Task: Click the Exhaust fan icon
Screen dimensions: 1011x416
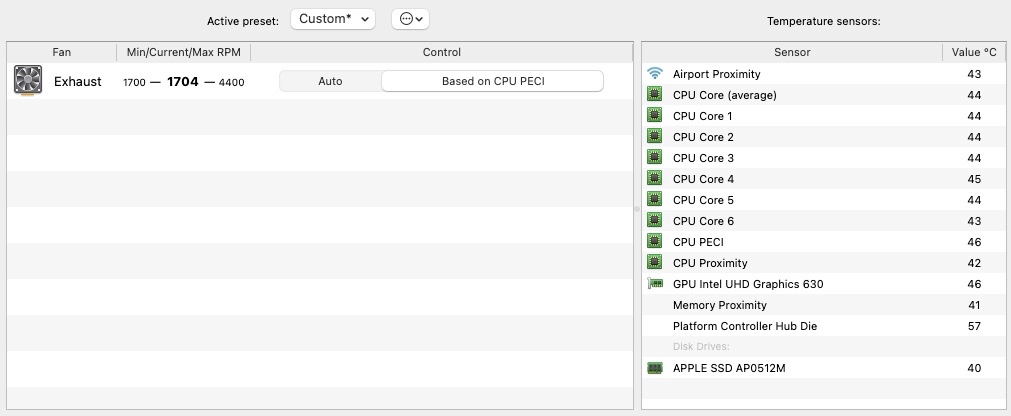Action: 28,81
